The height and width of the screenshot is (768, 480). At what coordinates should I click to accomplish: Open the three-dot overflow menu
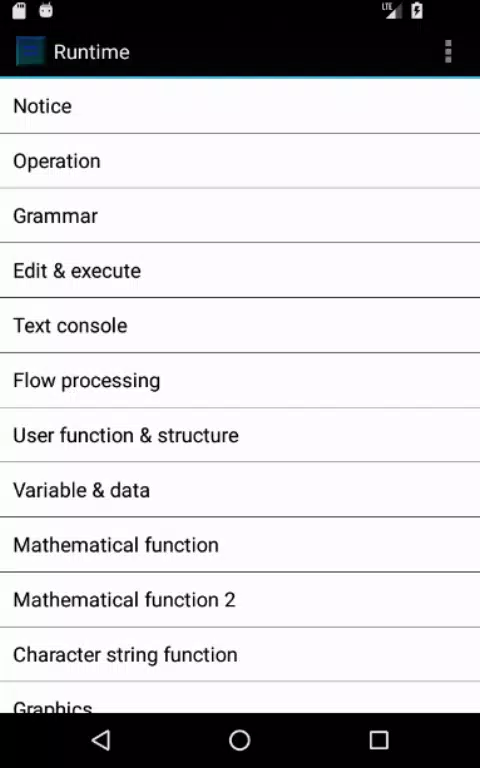[x=448, y=51]
